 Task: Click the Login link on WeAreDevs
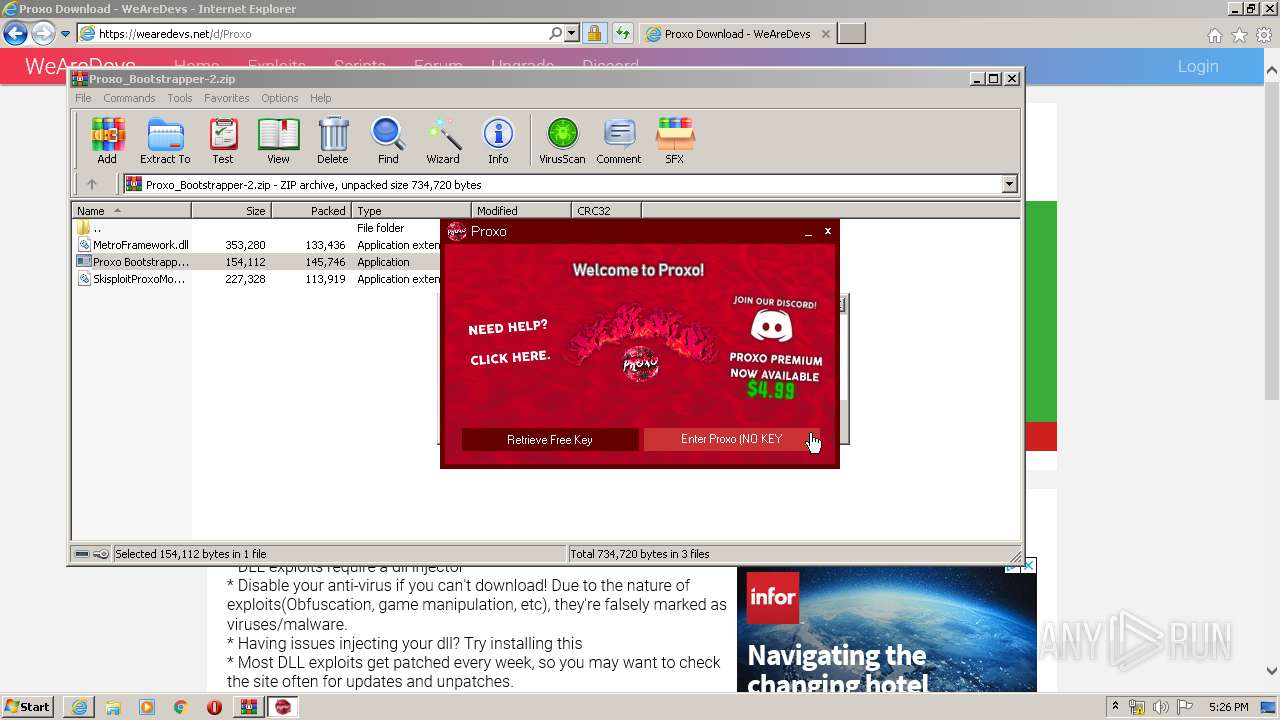[x=1197, y=66]
